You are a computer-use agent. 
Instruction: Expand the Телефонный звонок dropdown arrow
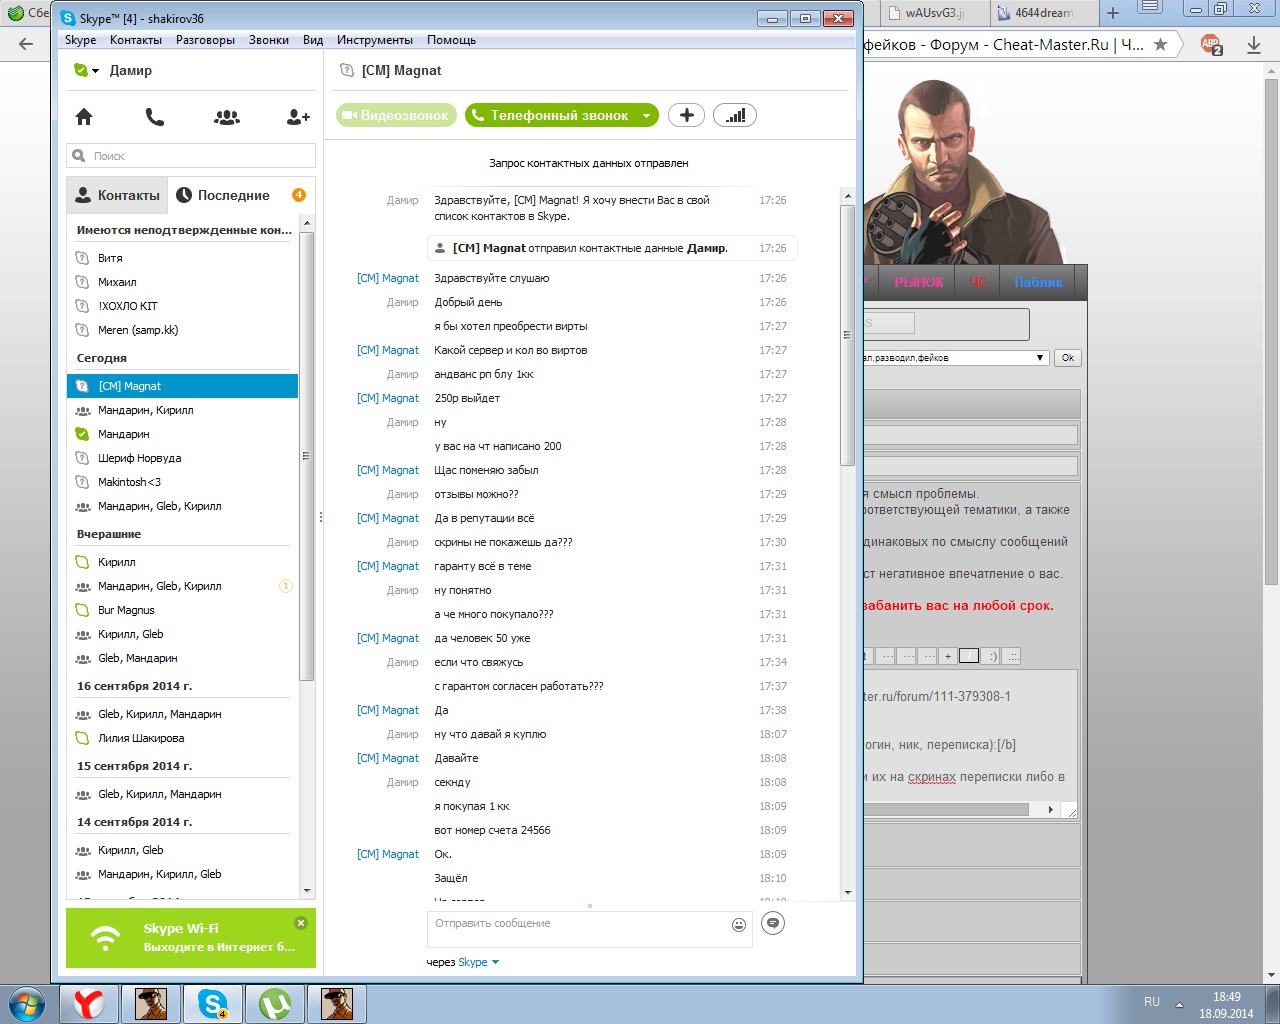click(x=646, y=116)
